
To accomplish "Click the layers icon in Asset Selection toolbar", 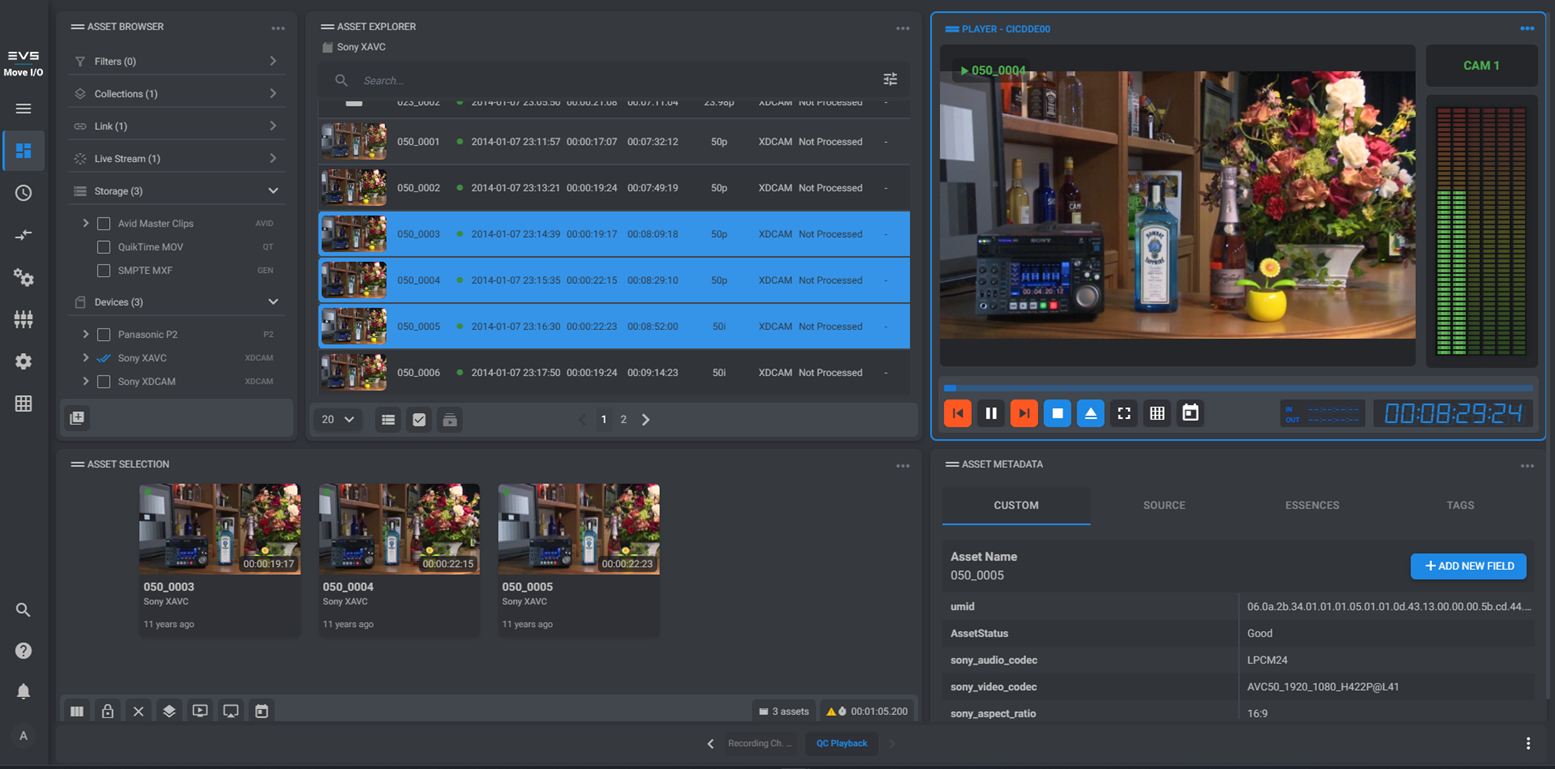I will (169, 711).
